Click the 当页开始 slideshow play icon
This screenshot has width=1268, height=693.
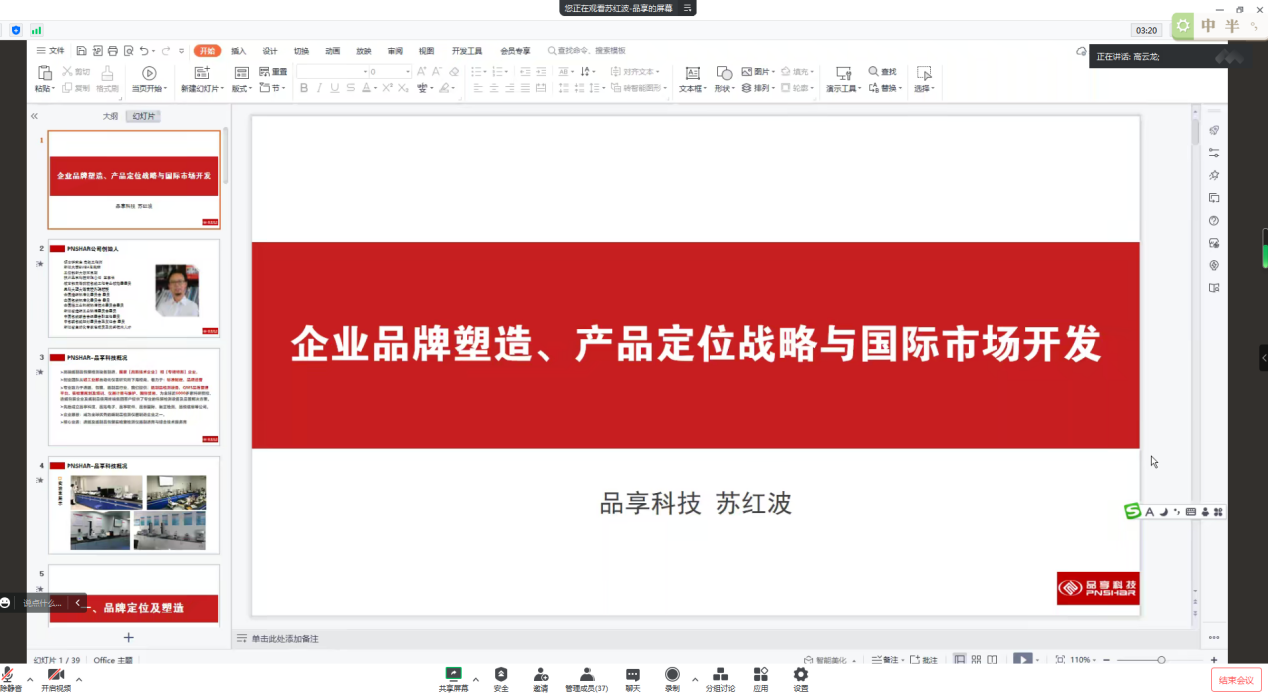tap(149, 73)
